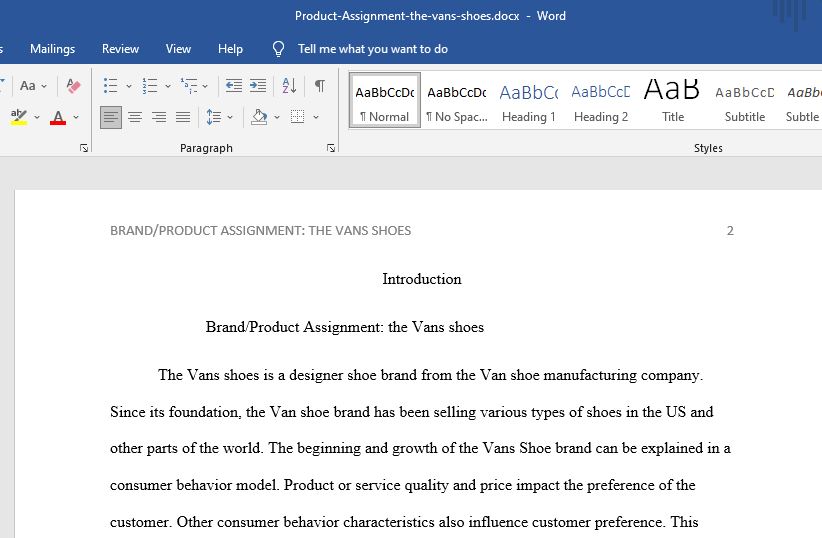
Task: Apply the Normal style
Action: click(385, 100)
